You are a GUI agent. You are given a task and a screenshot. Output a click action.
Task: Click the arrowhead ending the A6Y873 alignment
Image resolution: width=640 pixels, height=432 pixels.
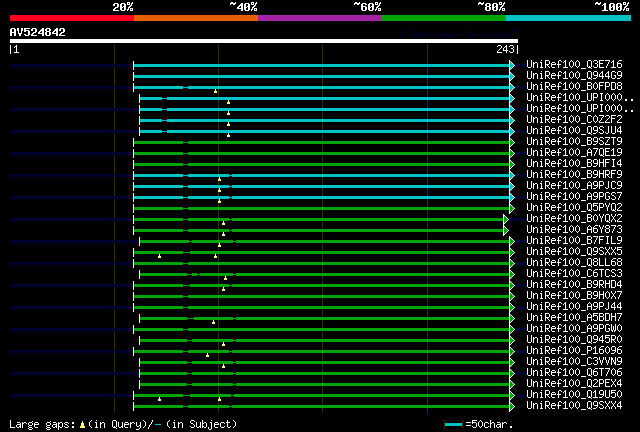[x=506, y=231]
